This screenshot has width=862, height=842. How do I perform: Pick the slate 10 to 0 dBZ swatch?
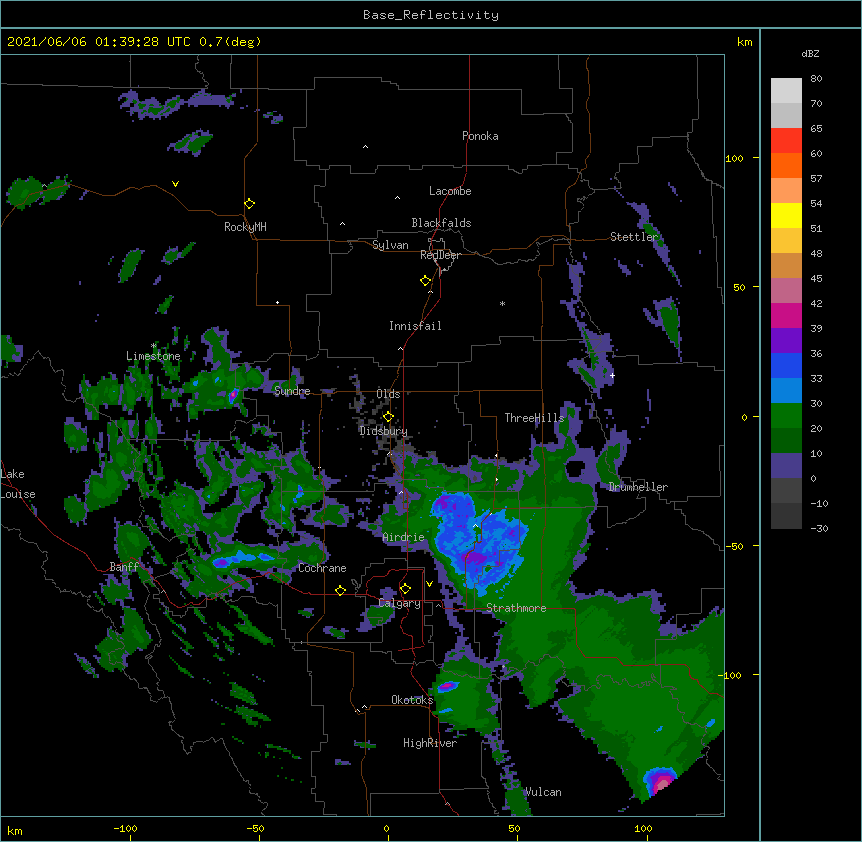click(786, 466)
